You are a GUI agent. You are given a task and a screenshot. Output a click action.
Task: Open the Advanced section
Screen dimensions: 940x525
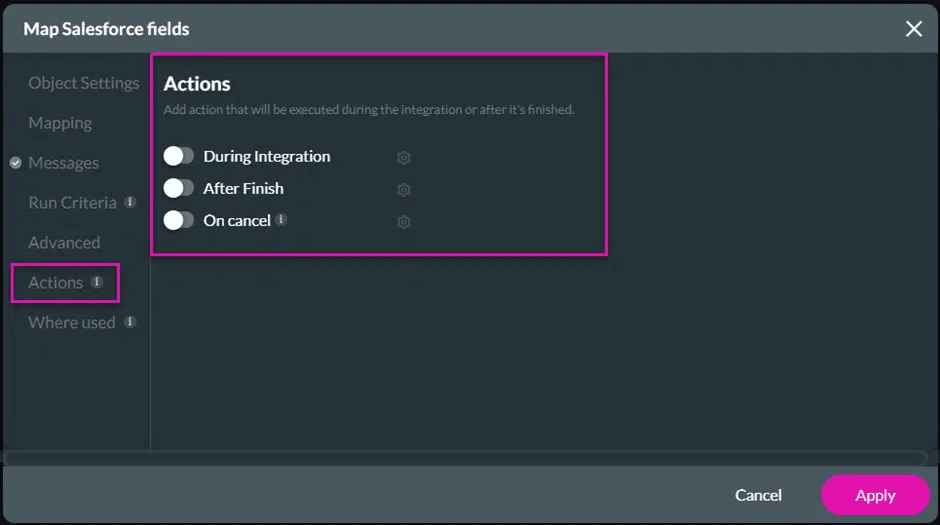tap(64, 243)
